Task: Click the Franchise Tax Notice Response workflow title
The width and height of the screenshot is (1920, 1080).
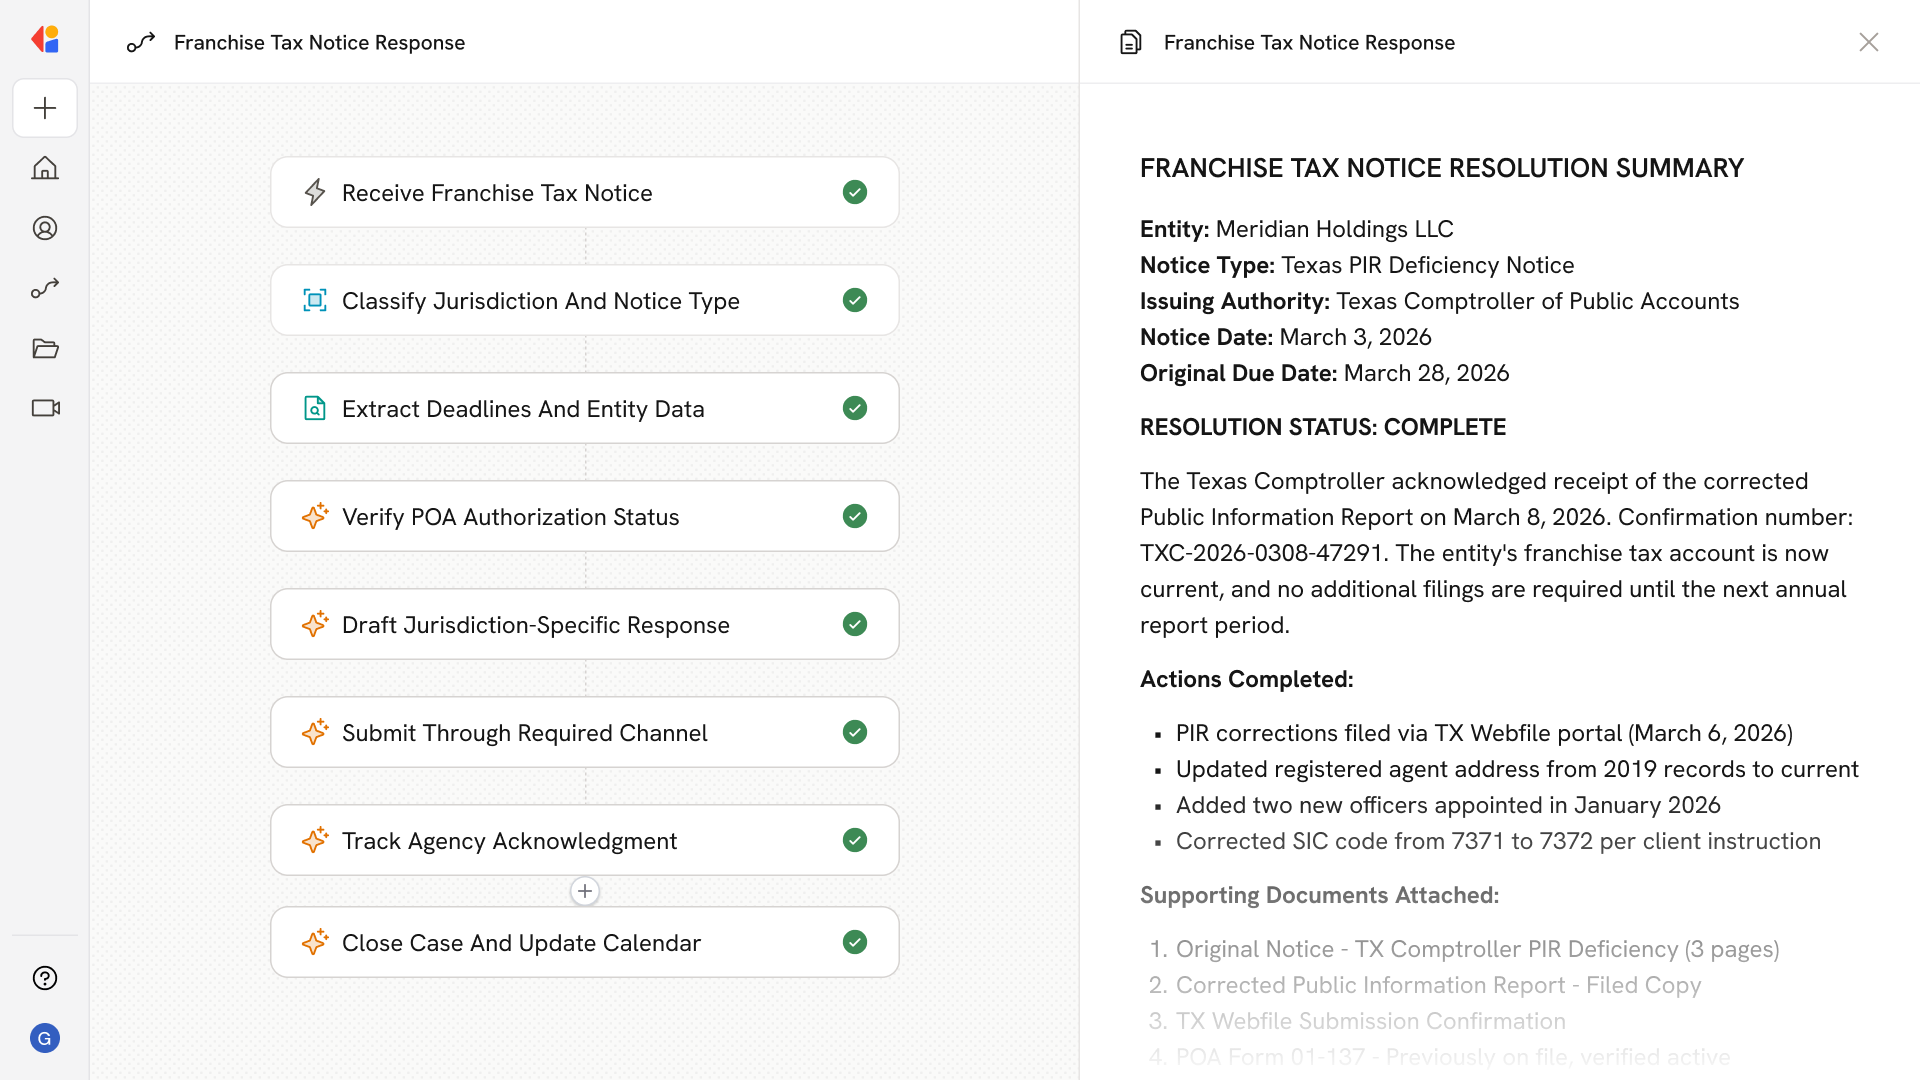Action: pyautogui.click(x=319, y=42)
